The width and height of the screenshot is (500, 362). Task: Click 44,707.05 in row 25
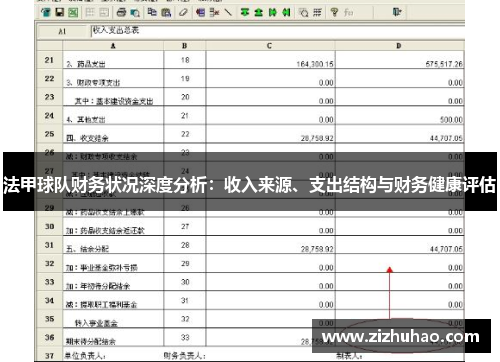pos(446,138)
